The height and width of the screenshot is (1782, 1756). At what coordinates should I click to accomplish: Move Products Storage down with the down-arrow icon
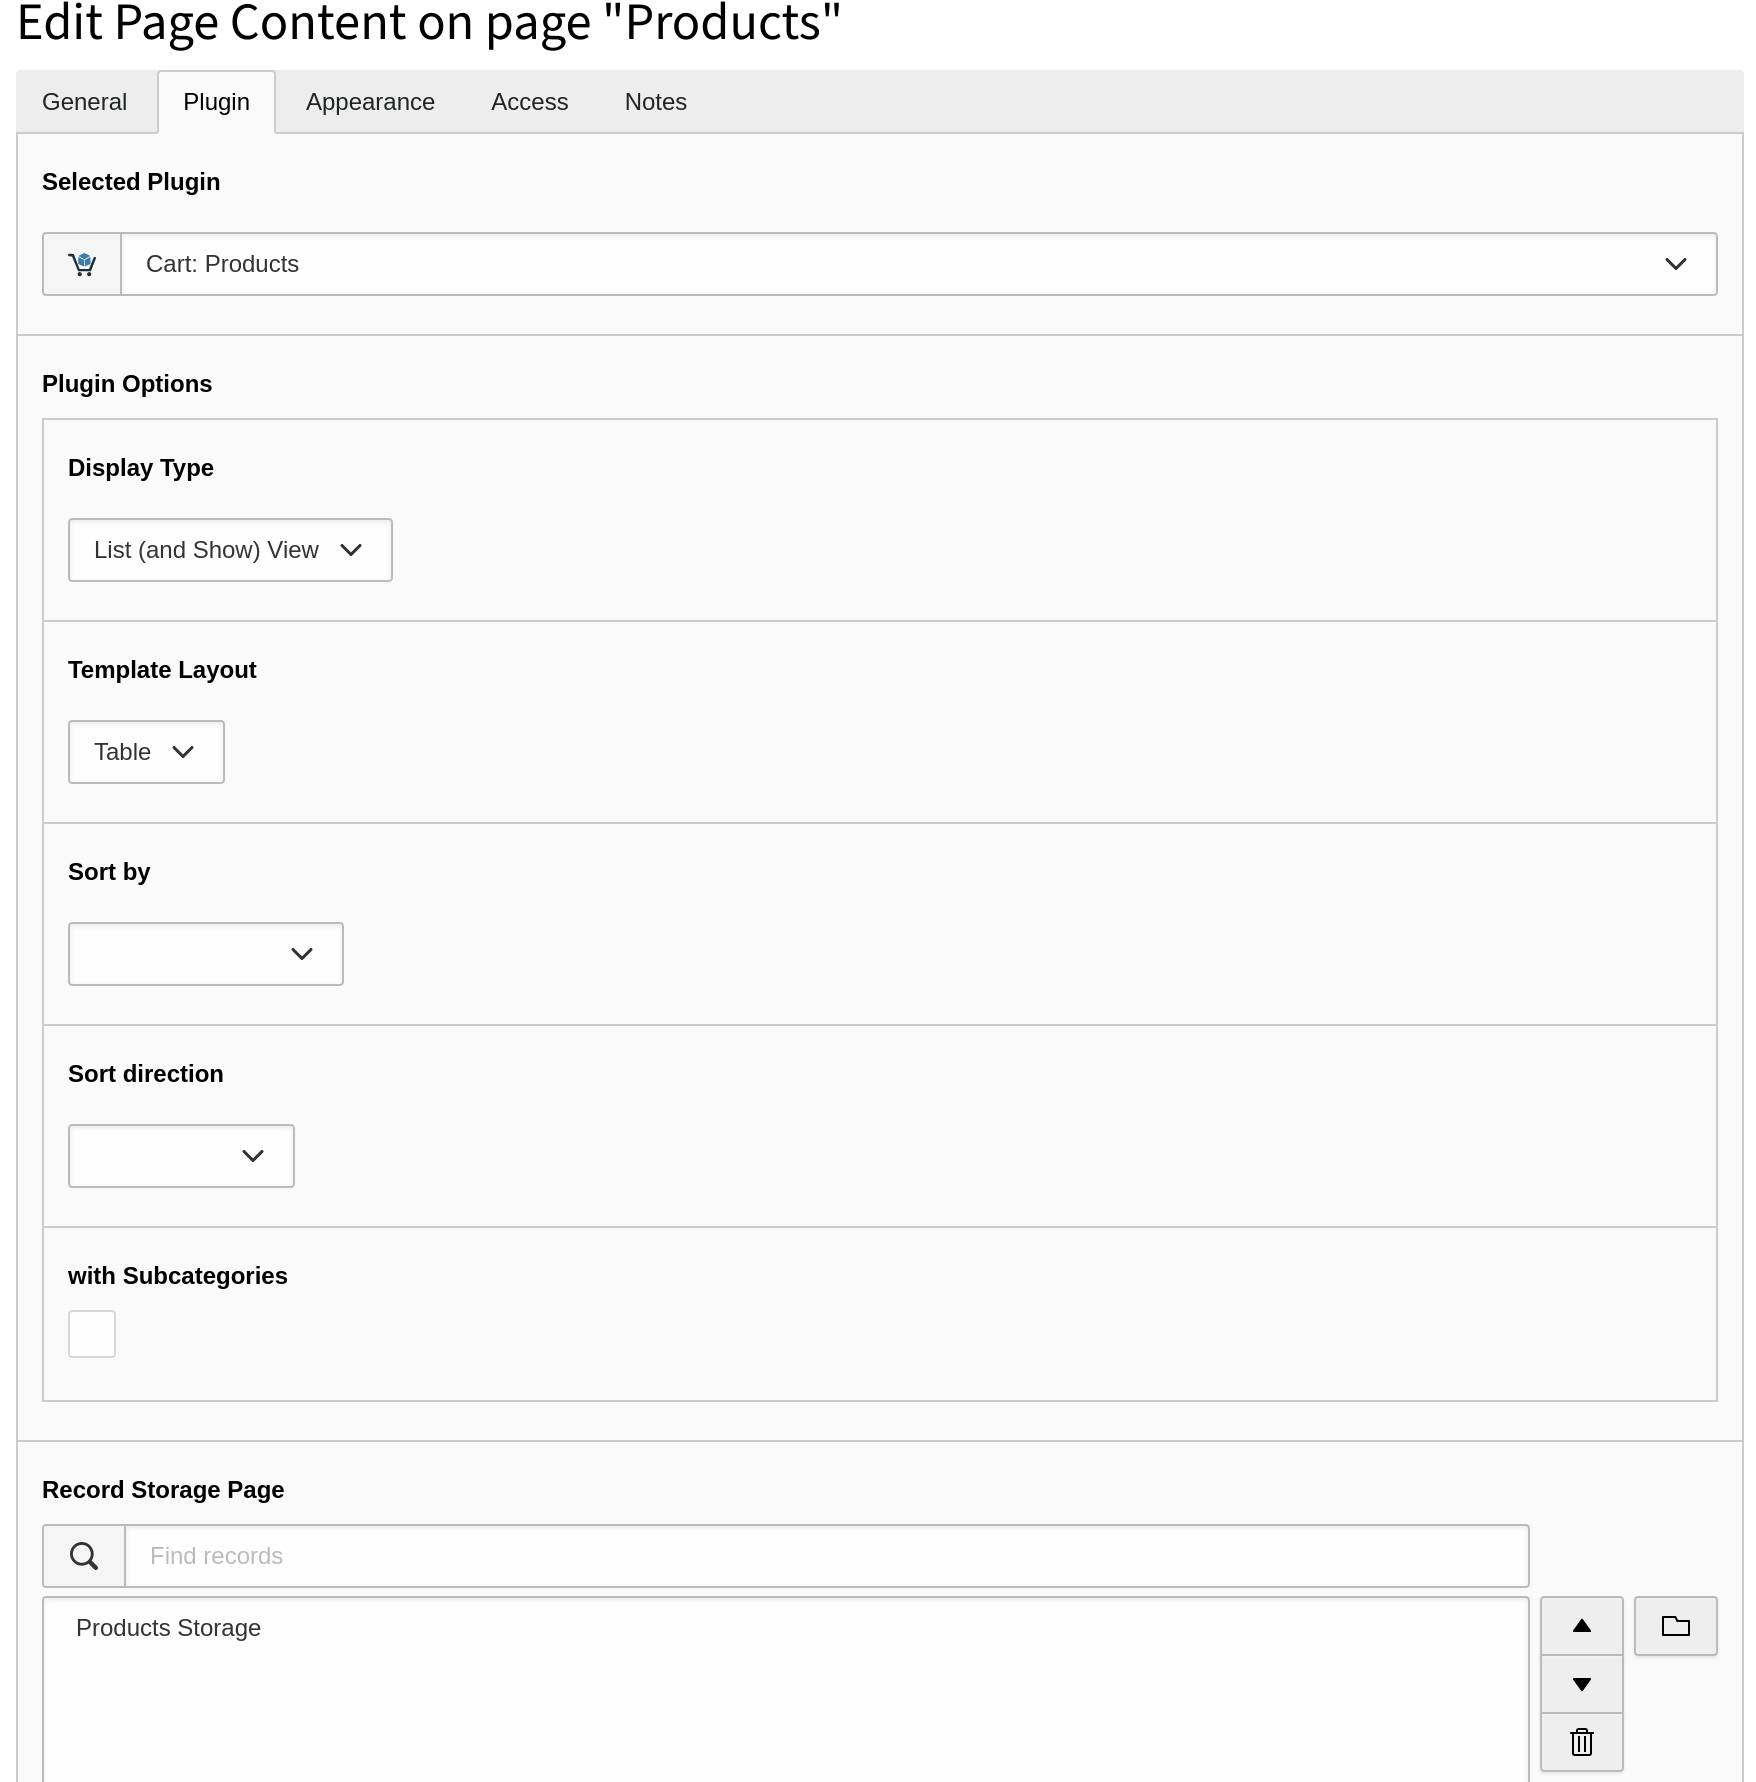click(x=1581, y=1684)
